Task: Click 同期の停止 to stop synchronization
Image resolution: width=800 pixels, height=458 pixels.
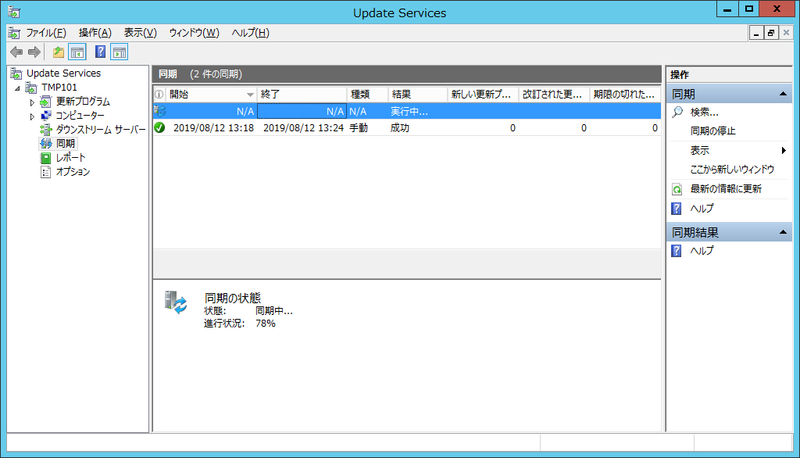Action: click(x=713, y=131)
